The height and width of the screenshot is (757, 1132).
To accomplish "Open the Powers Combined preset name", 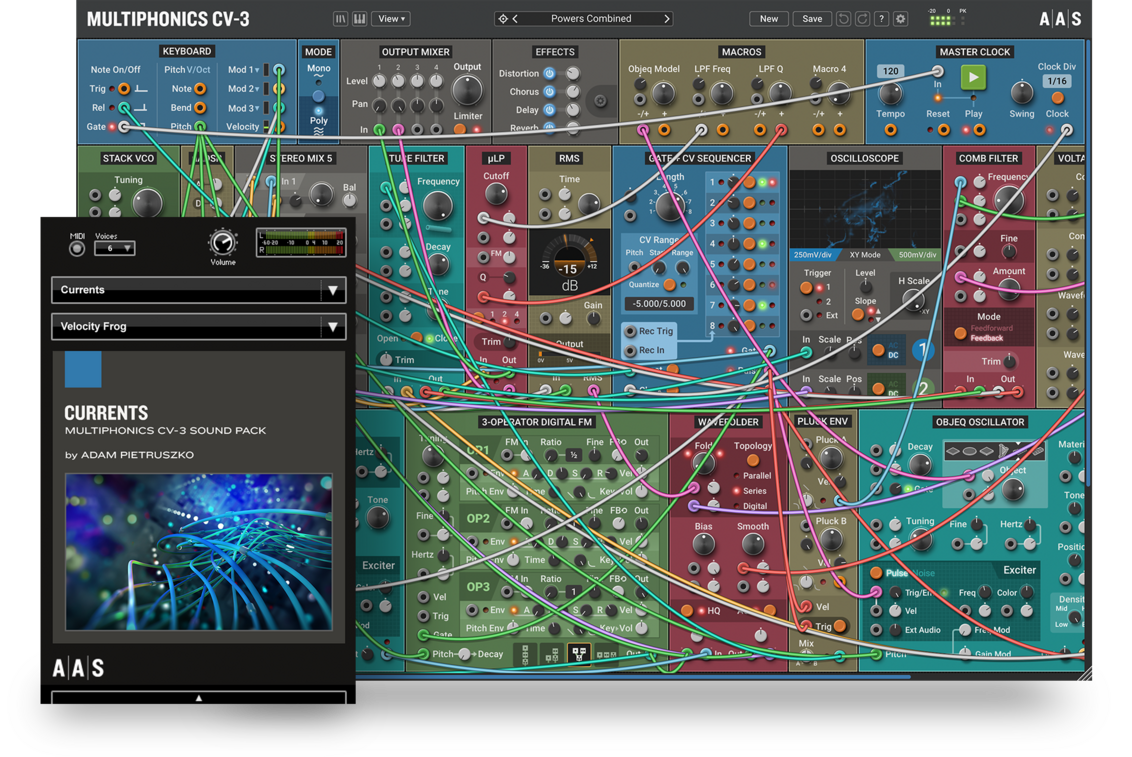I will [591, 19].
